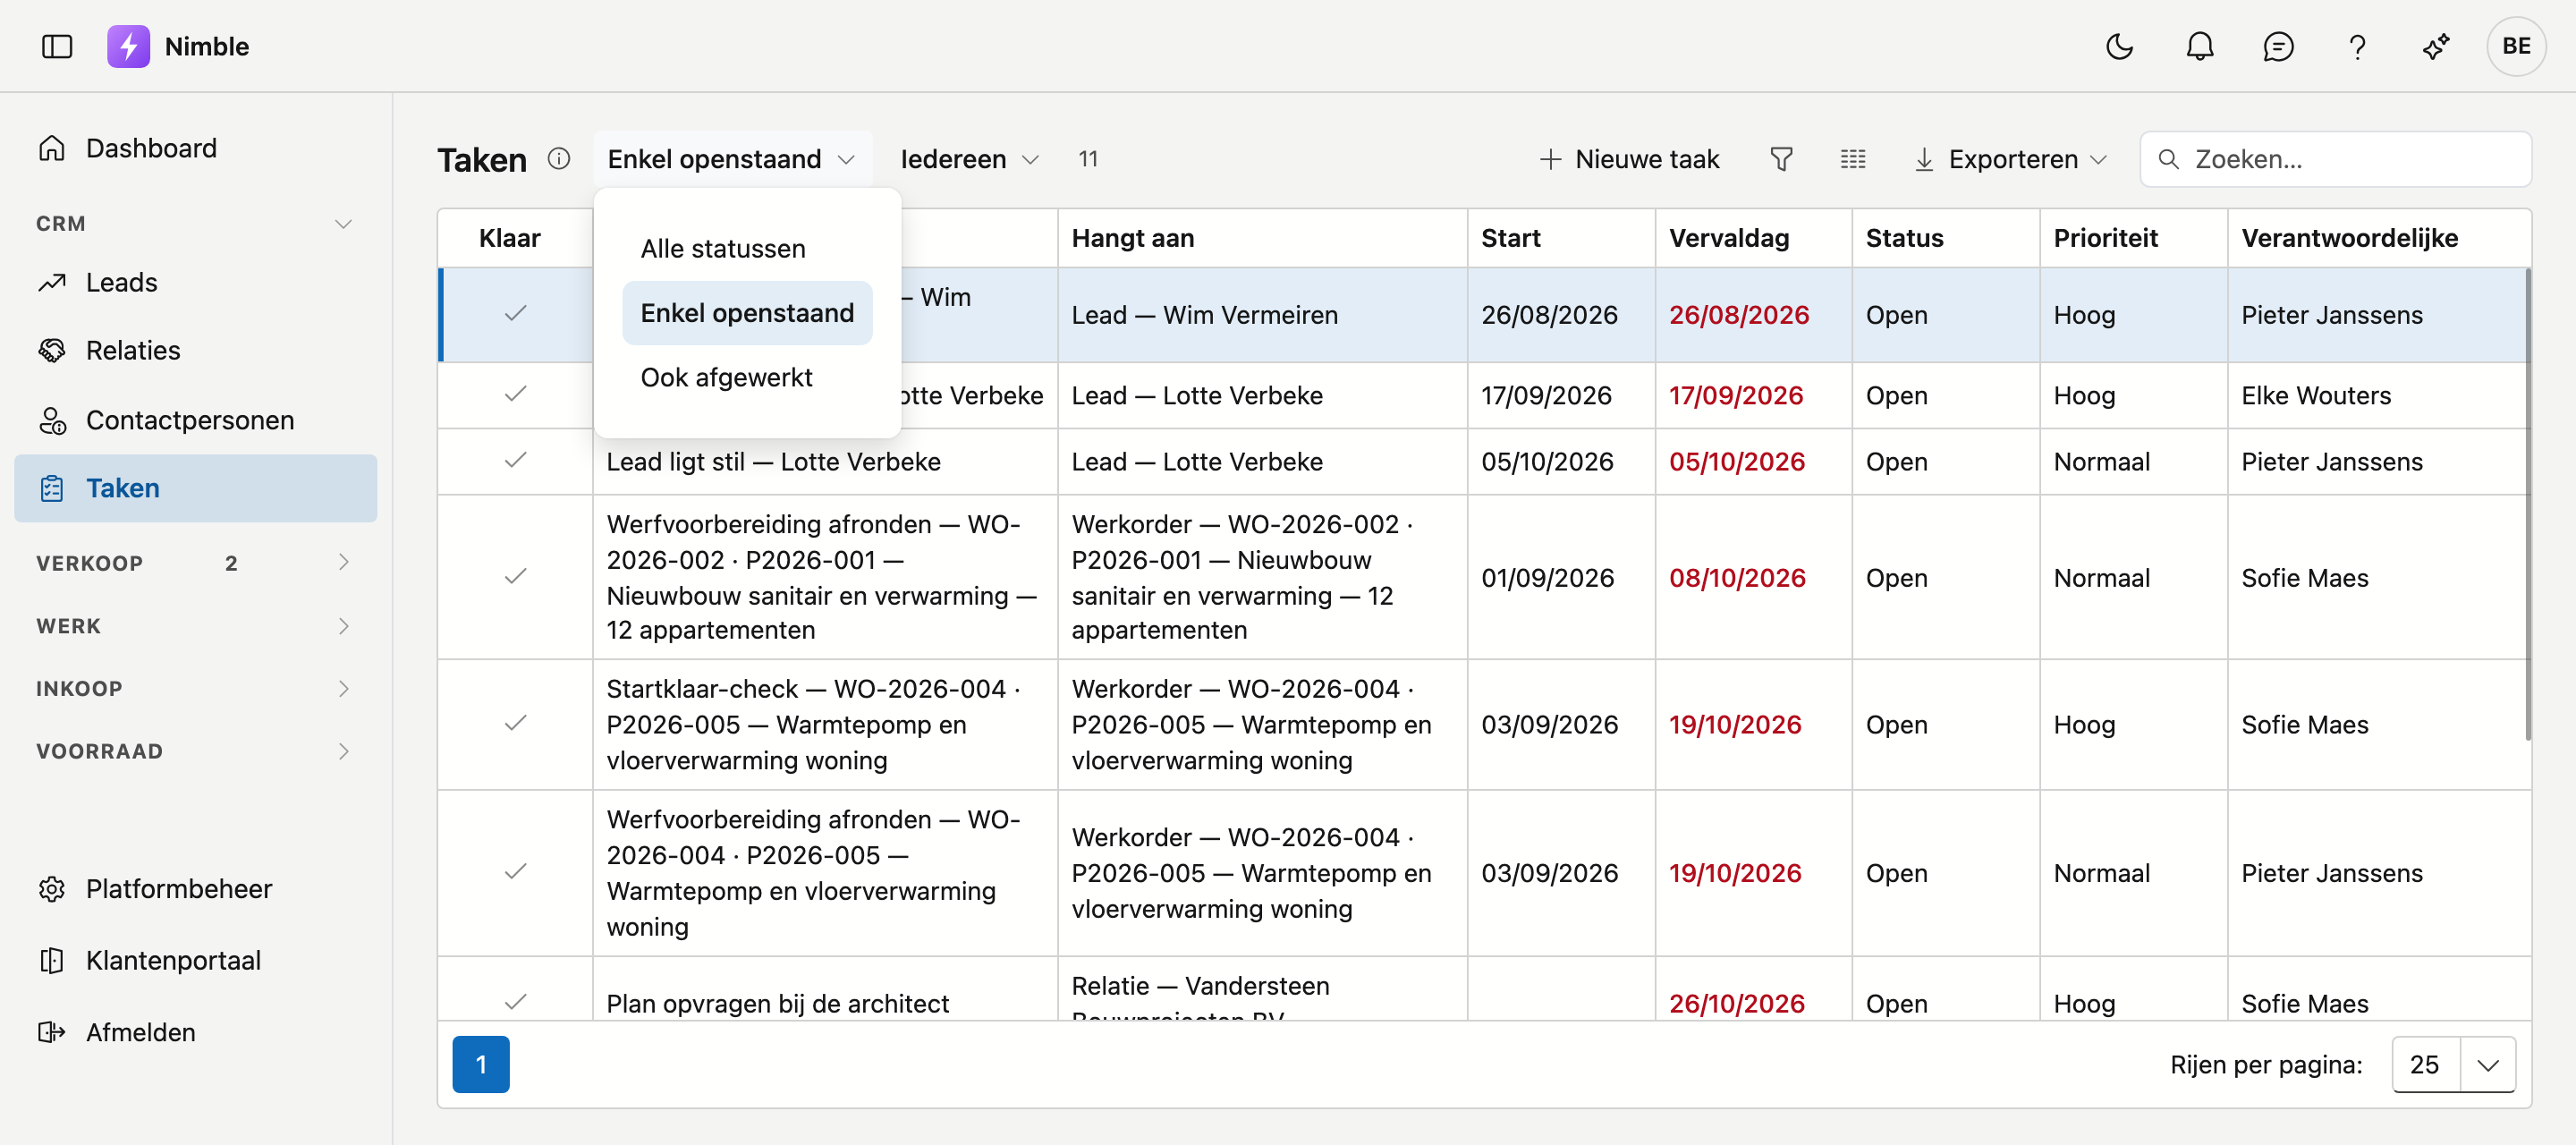
Task: Mark 'Lead ligt stil' task as done
Action: click(x=515, y=461)
